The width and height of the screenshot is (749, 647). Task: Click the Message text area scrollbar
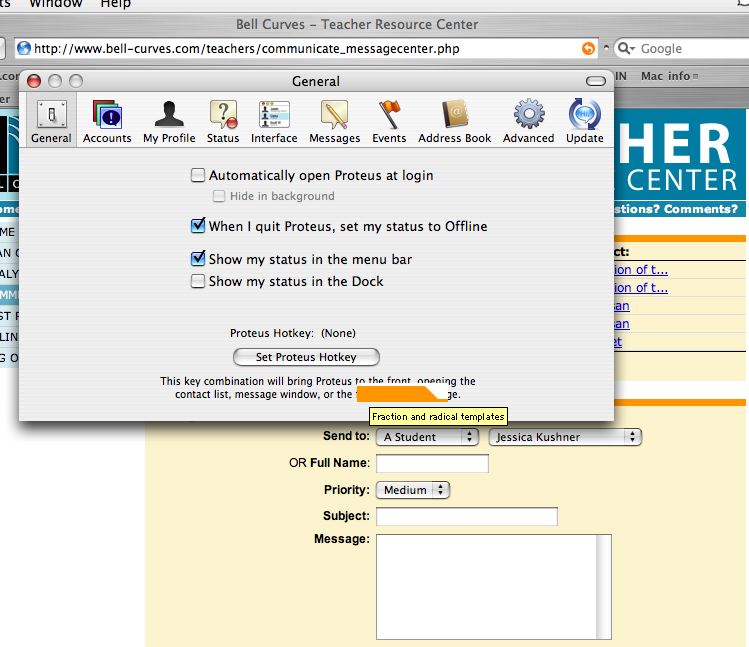click(x=604, y=587)
